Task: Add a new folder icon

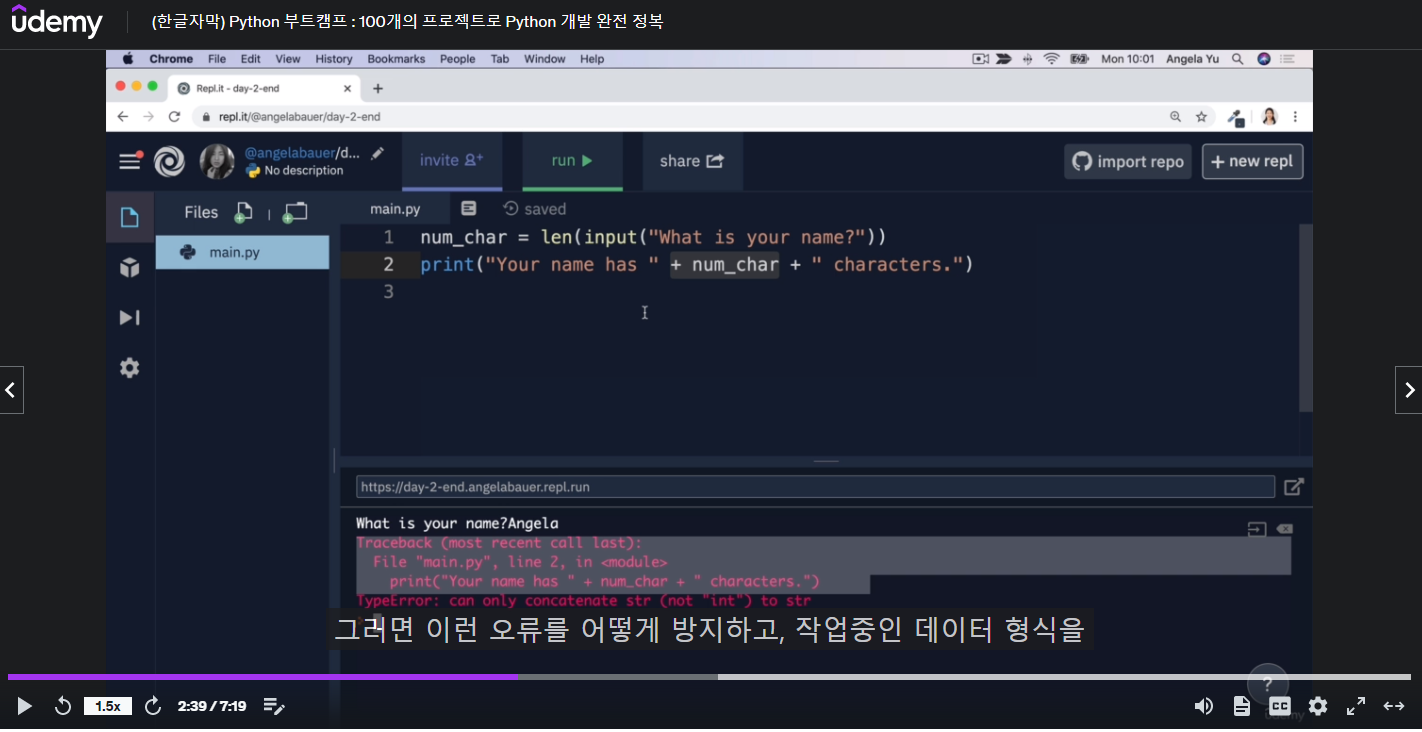Action: click(x=294, y=212)
